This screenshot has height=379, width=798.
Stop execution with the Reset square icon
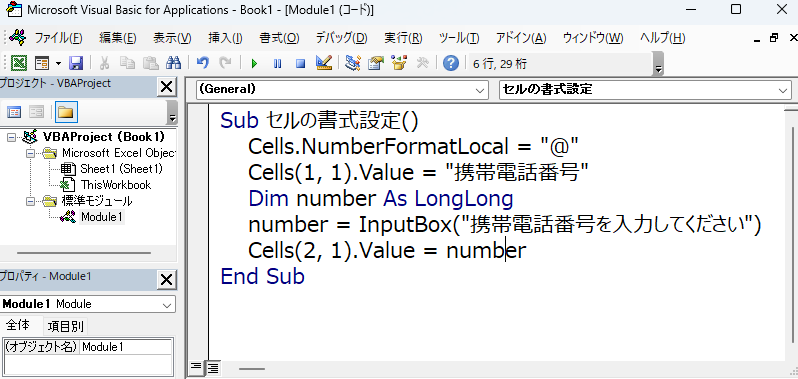coord(300,64)
